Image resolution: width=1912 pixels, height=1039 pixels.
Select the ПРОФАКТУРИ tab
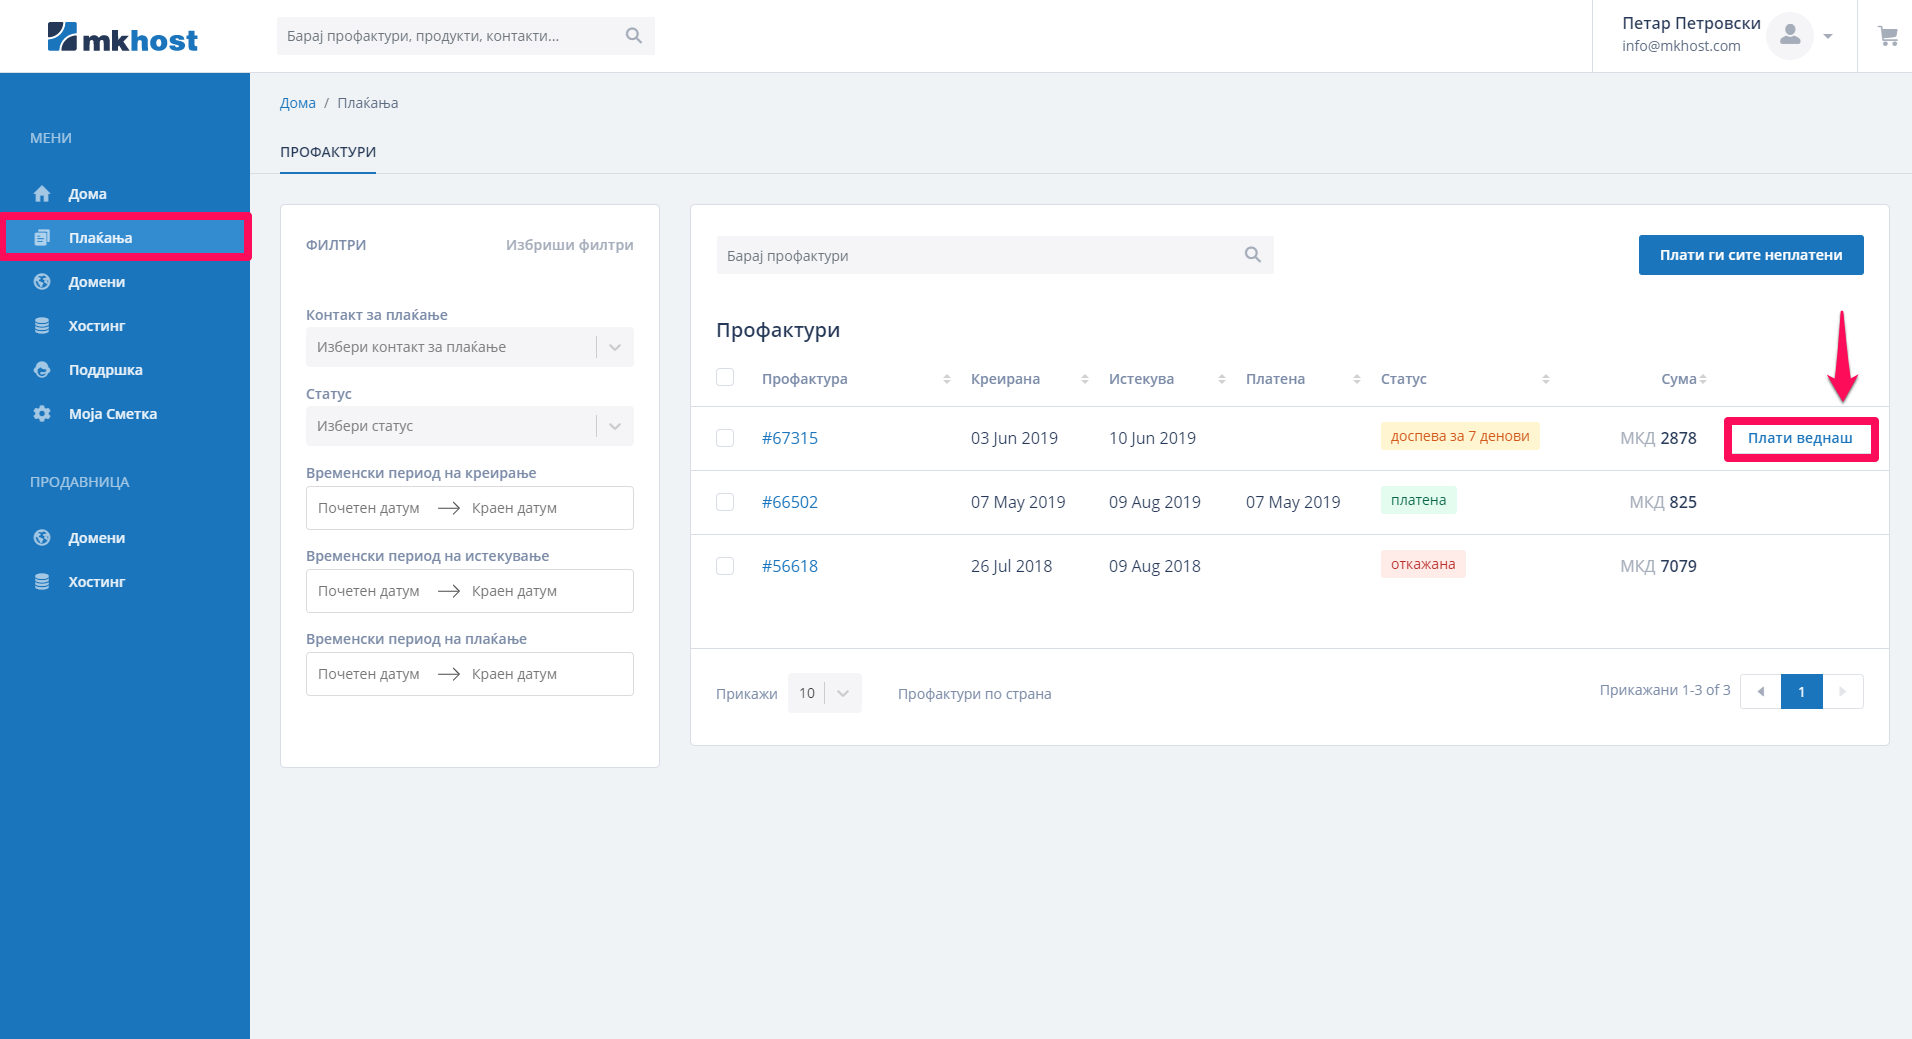(328, 152)
